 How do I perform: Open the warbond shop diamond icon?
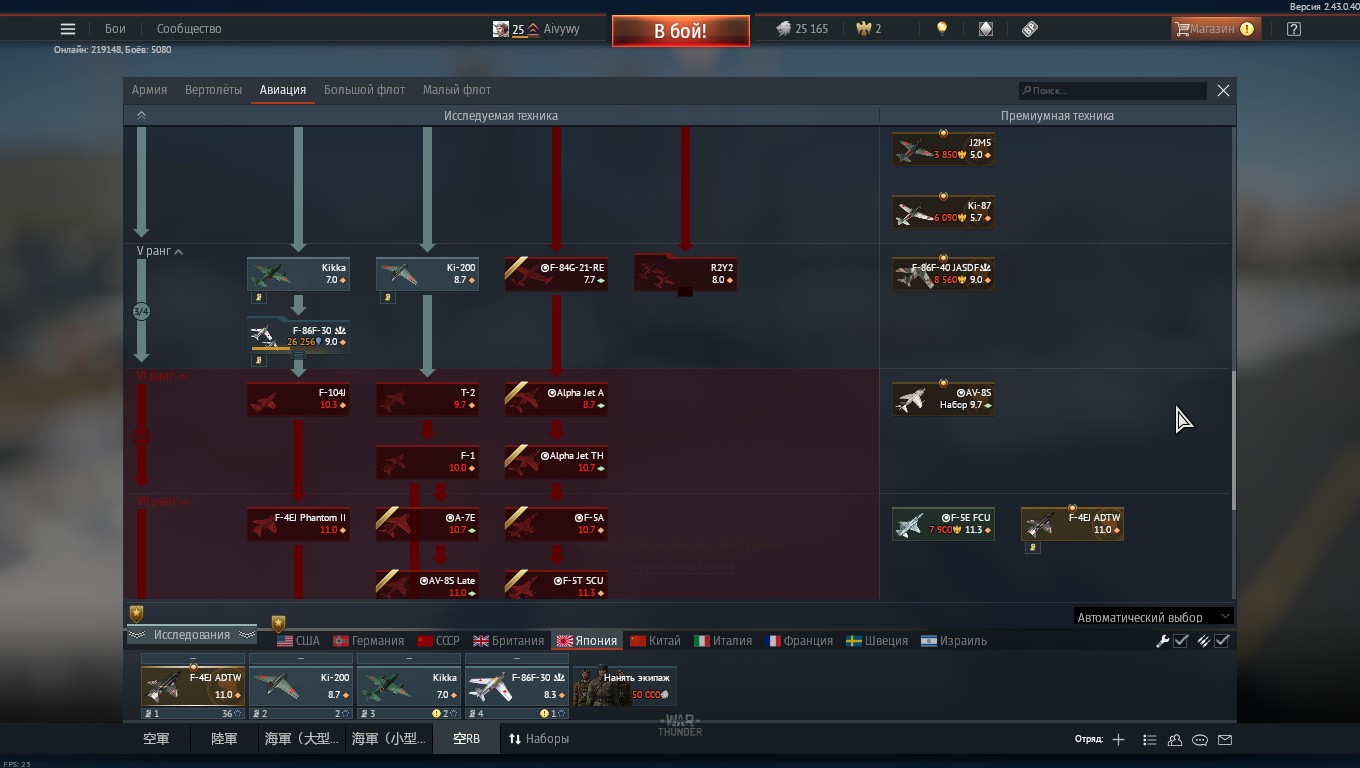click(x=986, y=29)
